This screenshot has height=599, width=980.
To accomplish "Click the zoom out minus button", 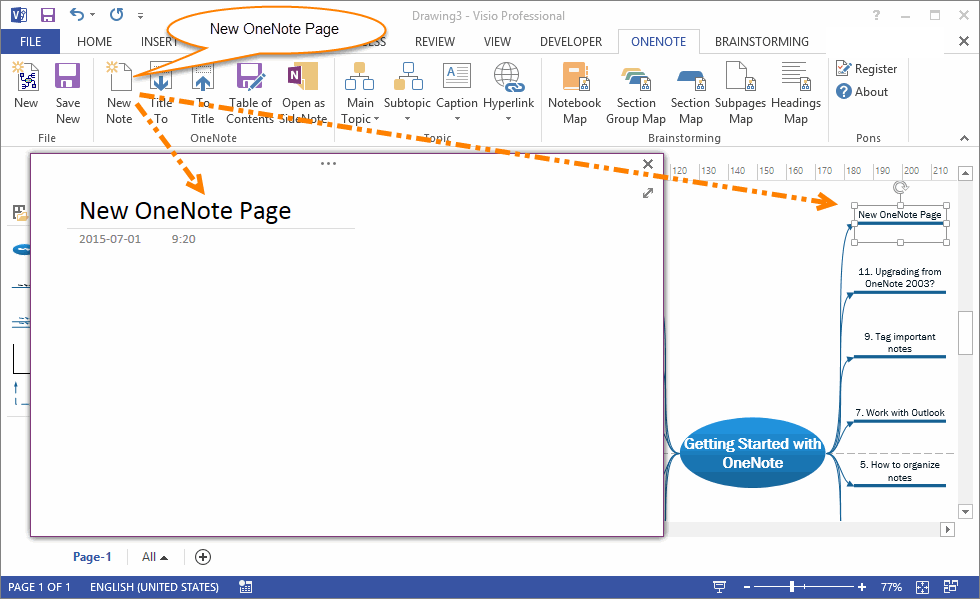I will pos(746,587).
